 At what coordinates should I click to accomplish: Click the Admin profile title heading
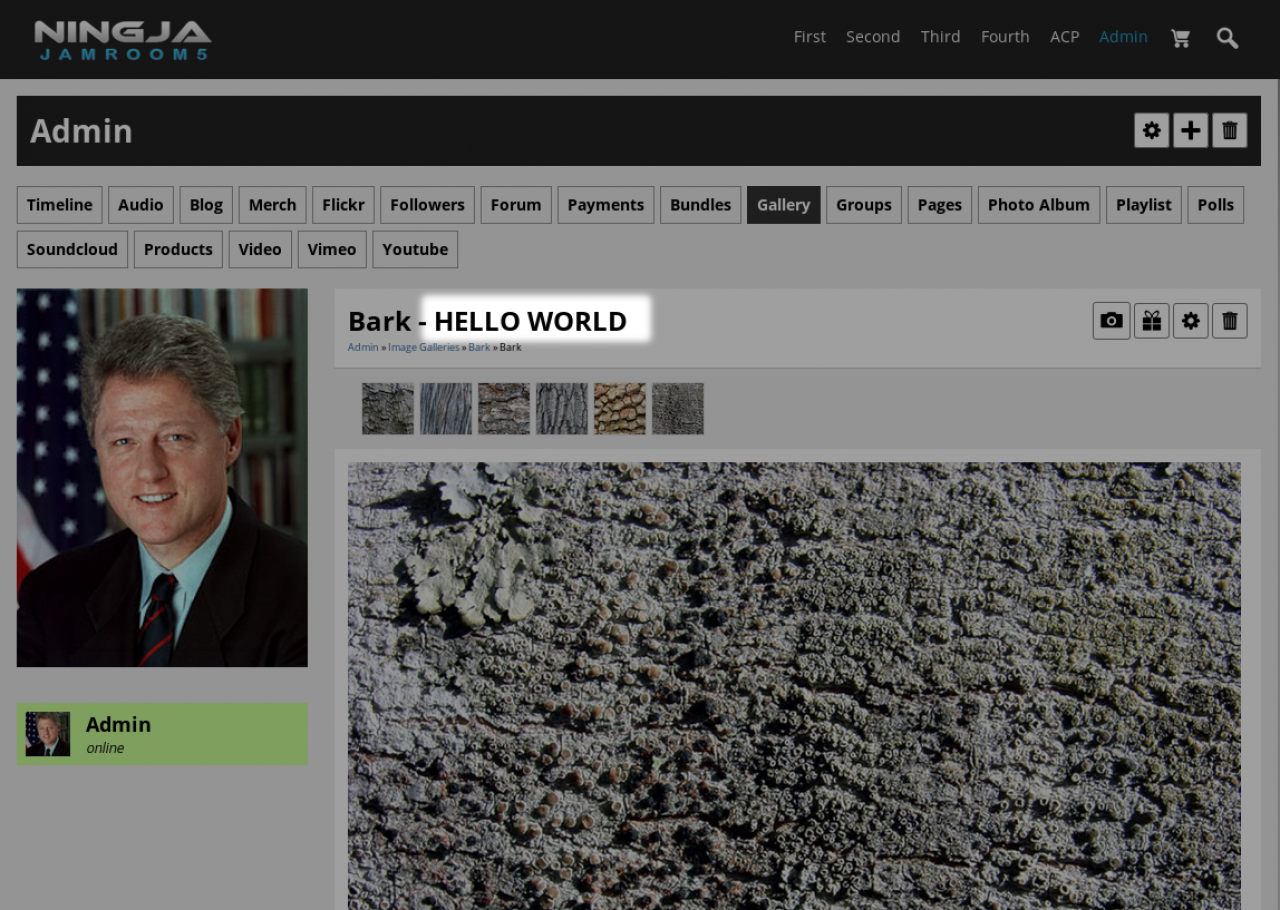(x=81, y=131)
